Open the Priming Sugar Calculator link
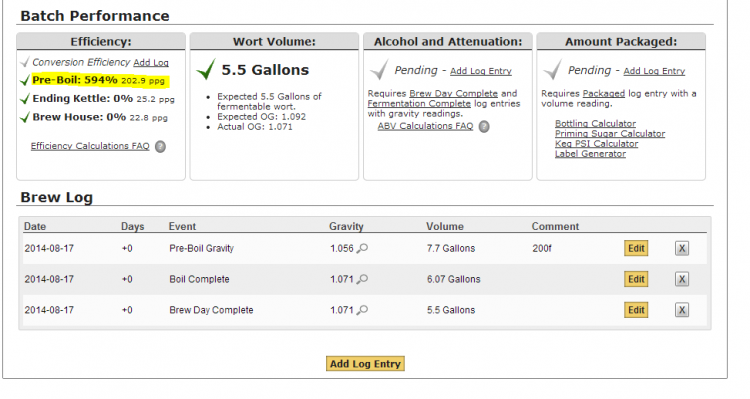Viewport: 750px width, 399px height. click(610, 133)
